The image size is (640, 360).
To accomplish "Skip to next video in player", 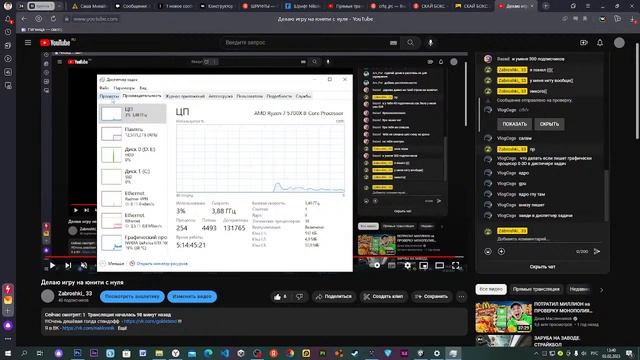I will [x=68, y=265].
